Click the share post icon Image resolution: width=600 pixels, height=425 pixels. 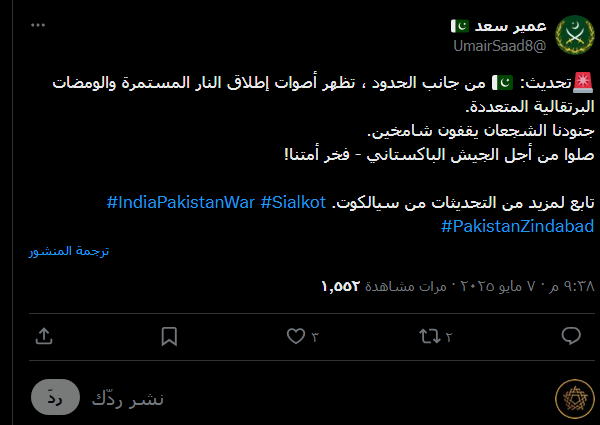point(43,336)
